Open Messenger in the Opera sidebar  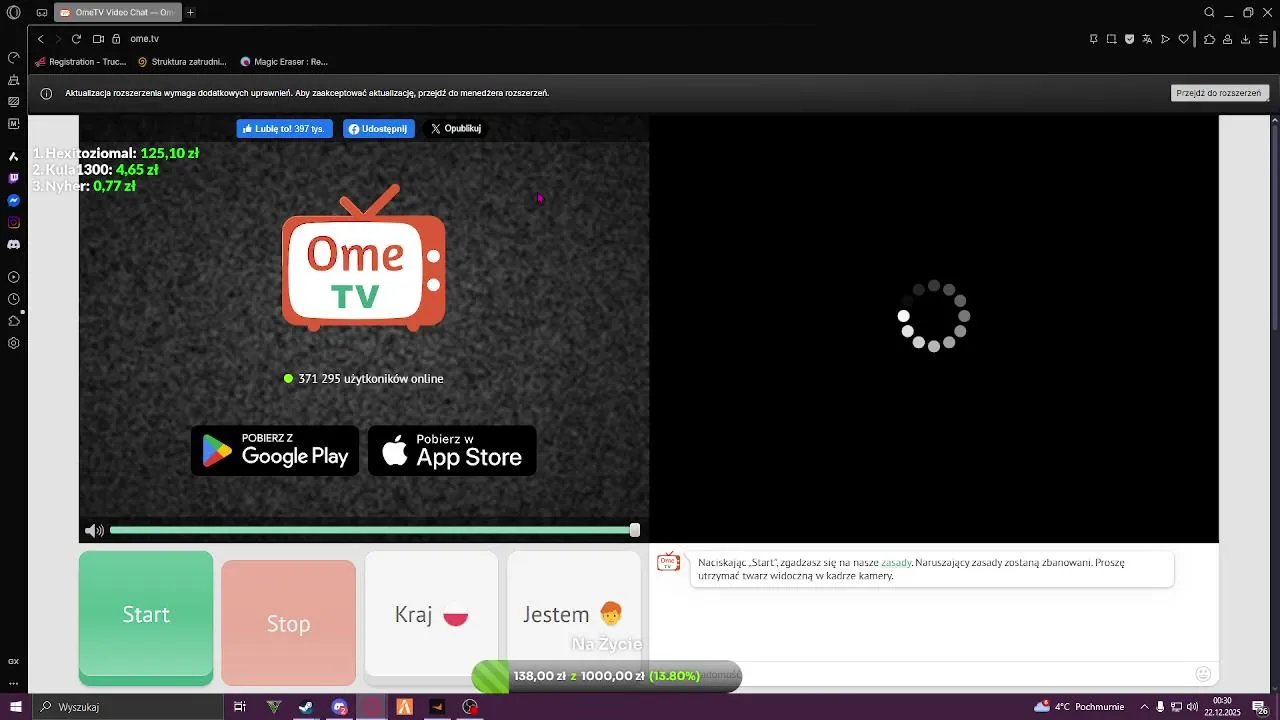[x=14, y=200]
